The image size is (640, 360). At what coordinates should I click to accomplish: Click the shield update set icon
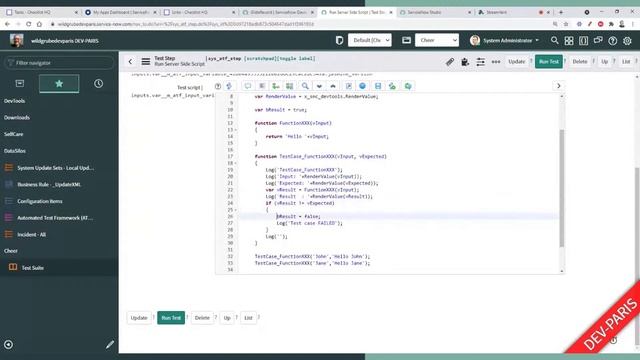coord(339,40)
